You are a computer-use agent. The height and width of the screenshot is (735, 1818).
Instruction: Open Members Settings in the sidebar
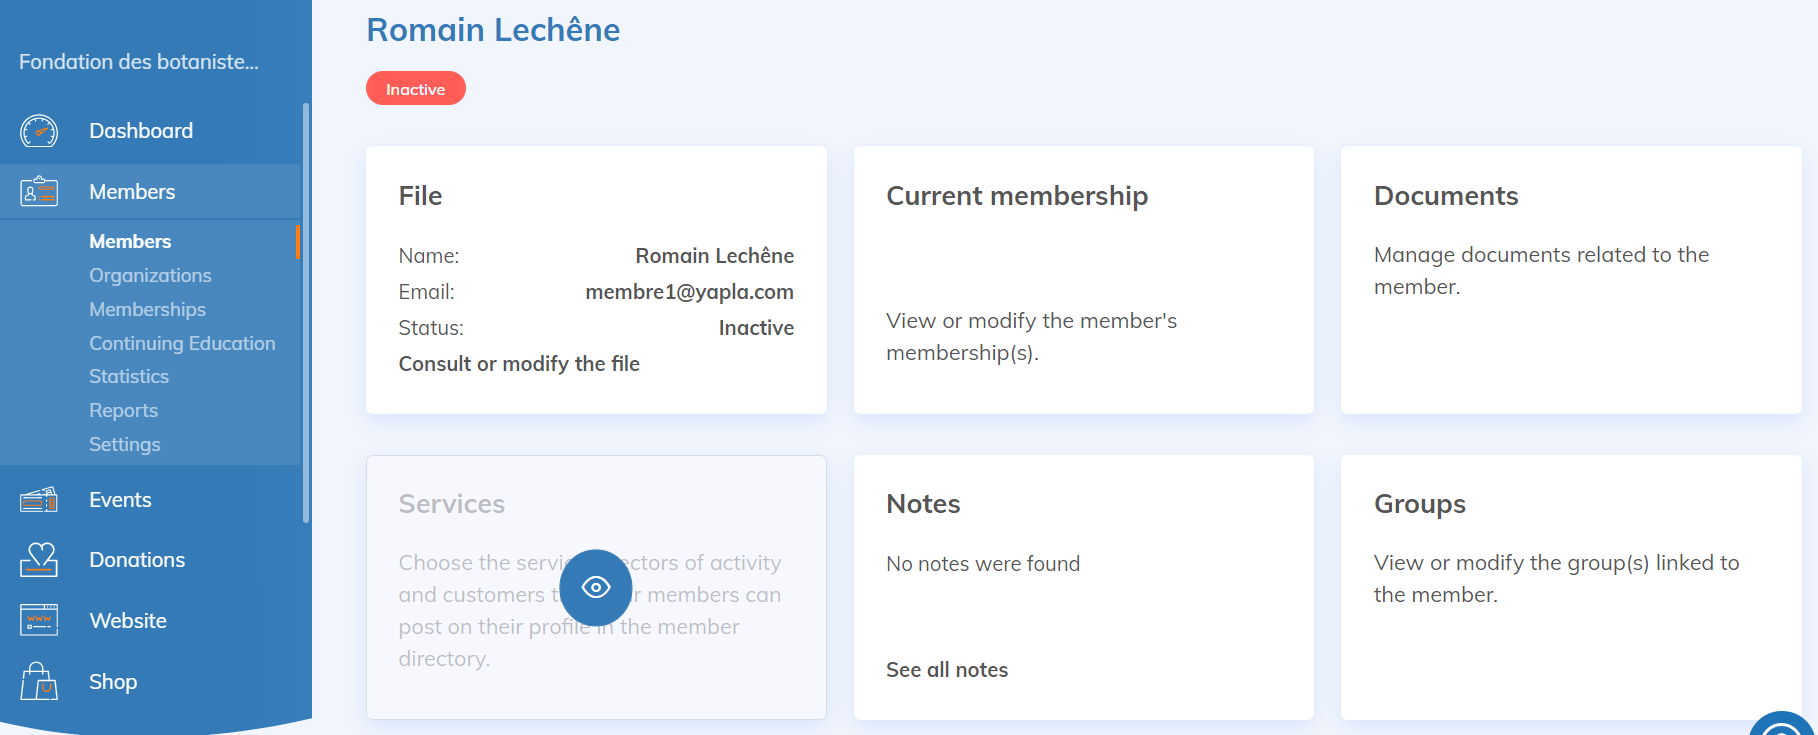(x=124, y=444)
